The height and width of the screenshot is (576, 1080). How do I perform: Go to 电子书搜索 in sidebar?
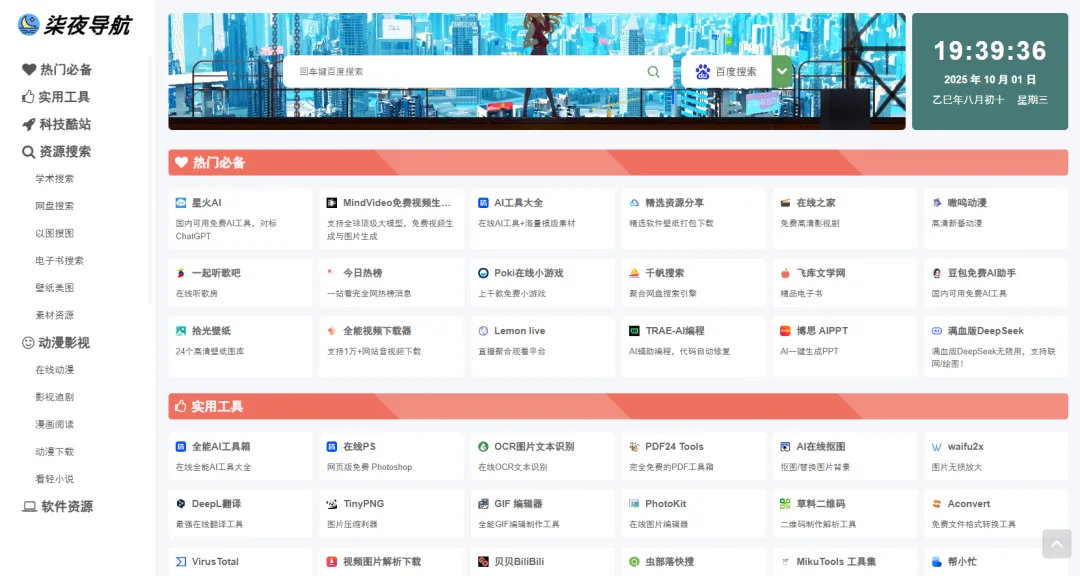tap(59, 260)
